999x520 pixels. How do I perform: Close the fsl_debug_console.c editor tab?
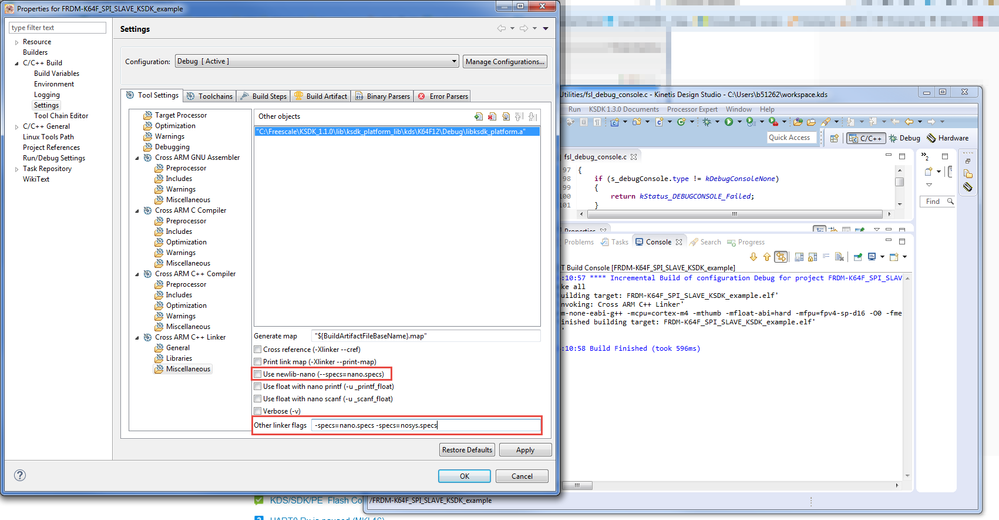click(x=634, y=157)
